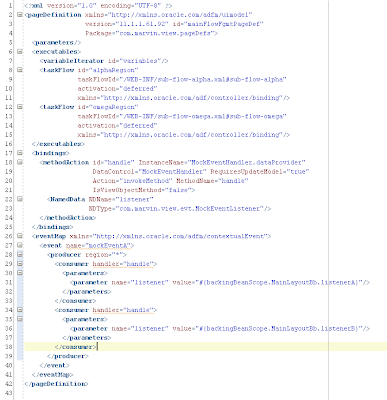Screen dimensions: 387x400
Task: Click the closing pageDefinition tag
Action: pyautogui.click(x=56, y=384)
